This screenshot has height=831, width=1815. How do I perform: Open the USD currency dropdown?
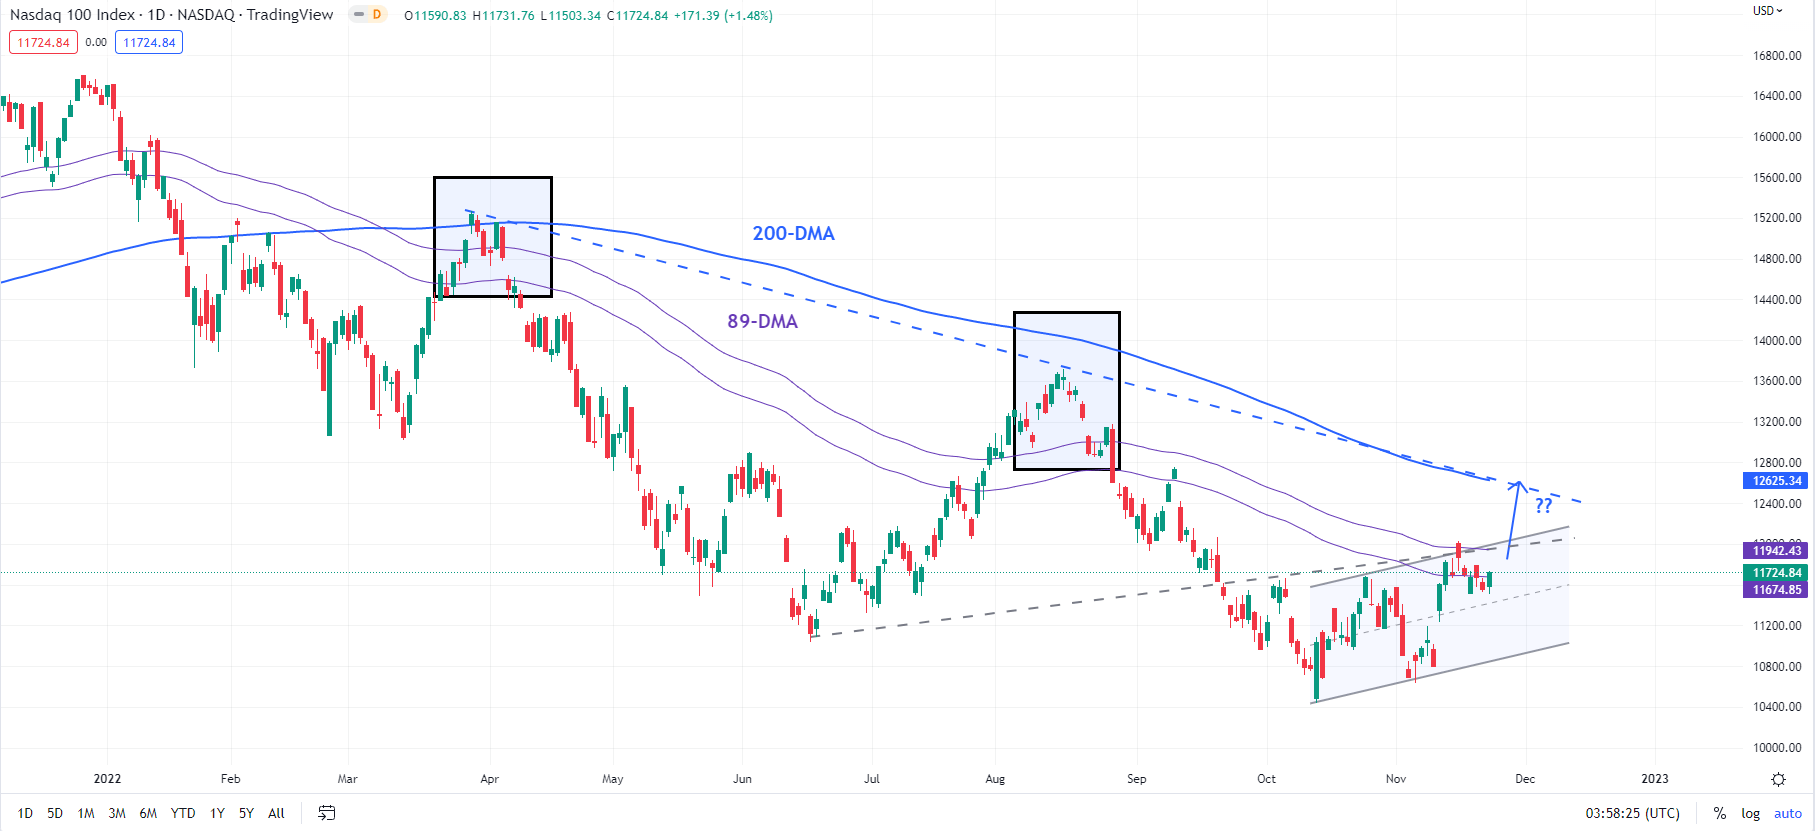[1768, 11]
